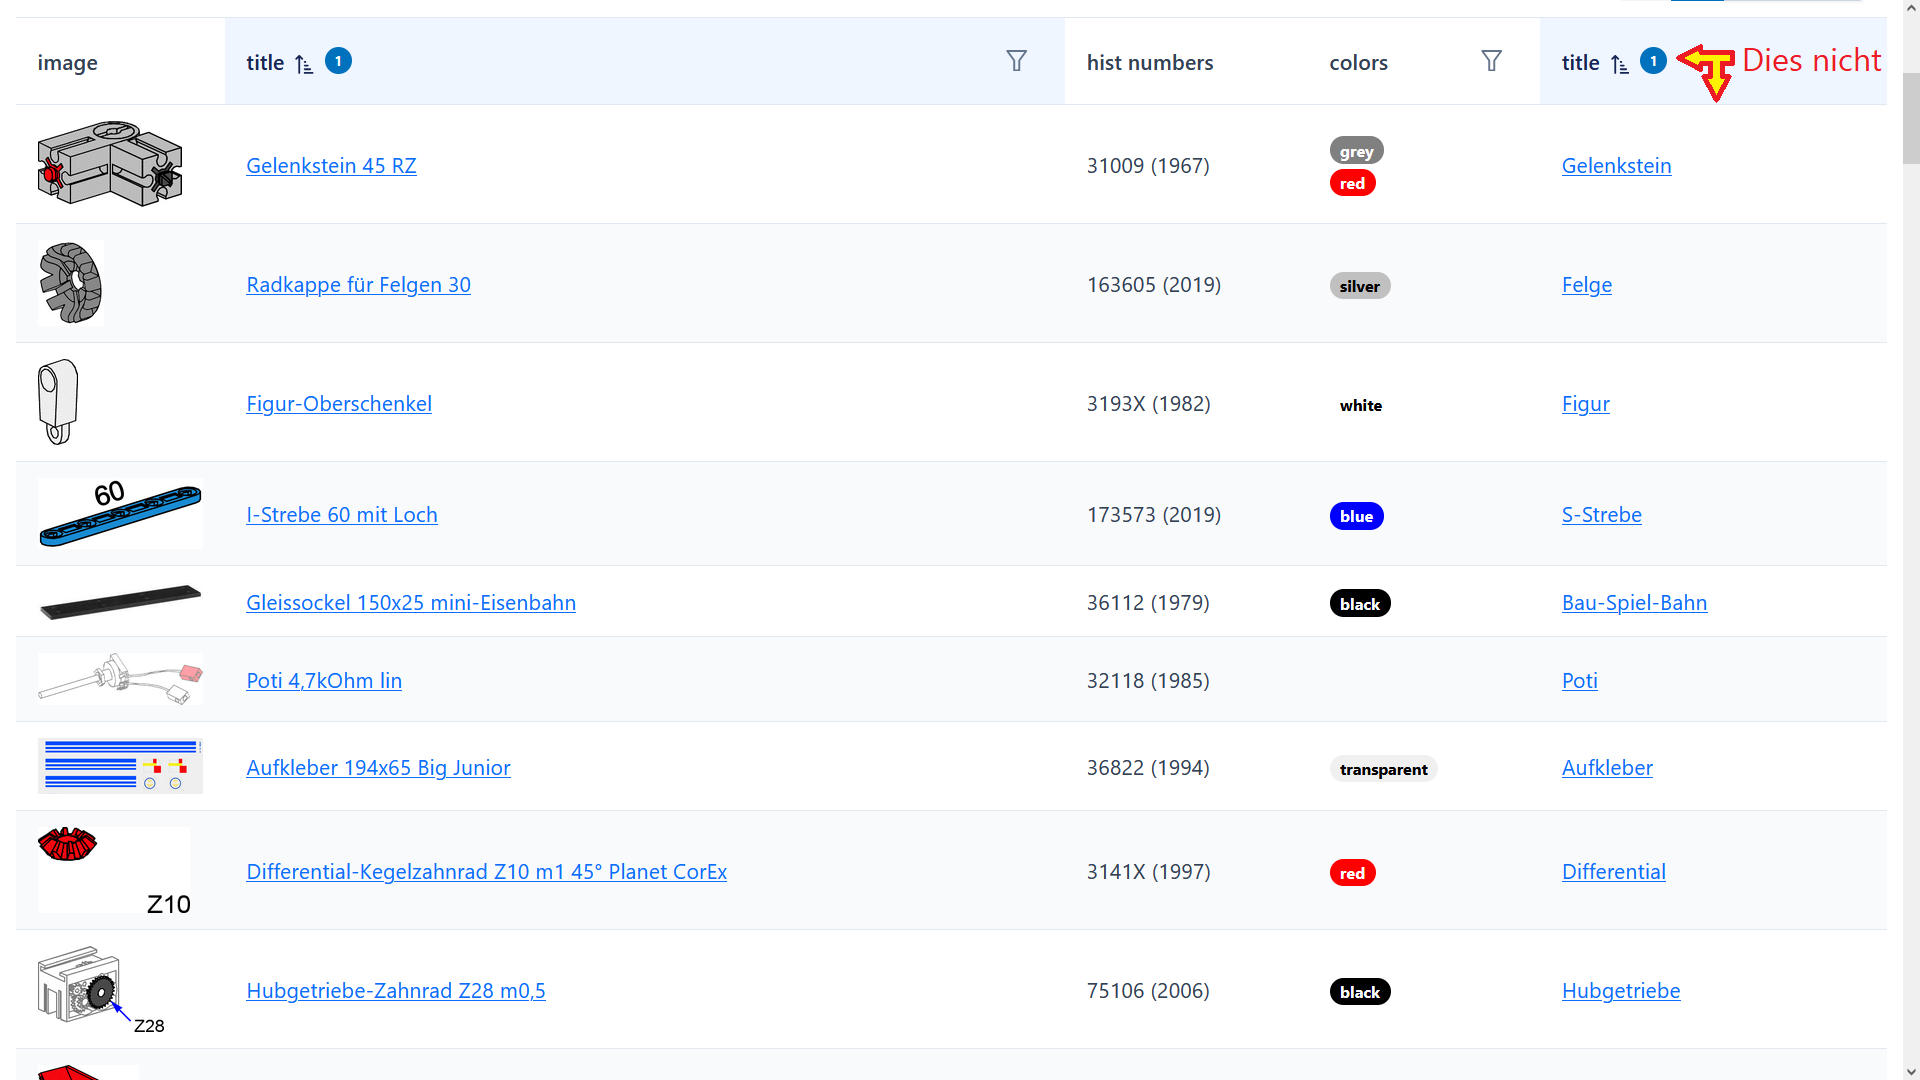Open I-Strebe 60 blue strut thumbnail
This screenshot has height=1080, width=1920.
120,514
